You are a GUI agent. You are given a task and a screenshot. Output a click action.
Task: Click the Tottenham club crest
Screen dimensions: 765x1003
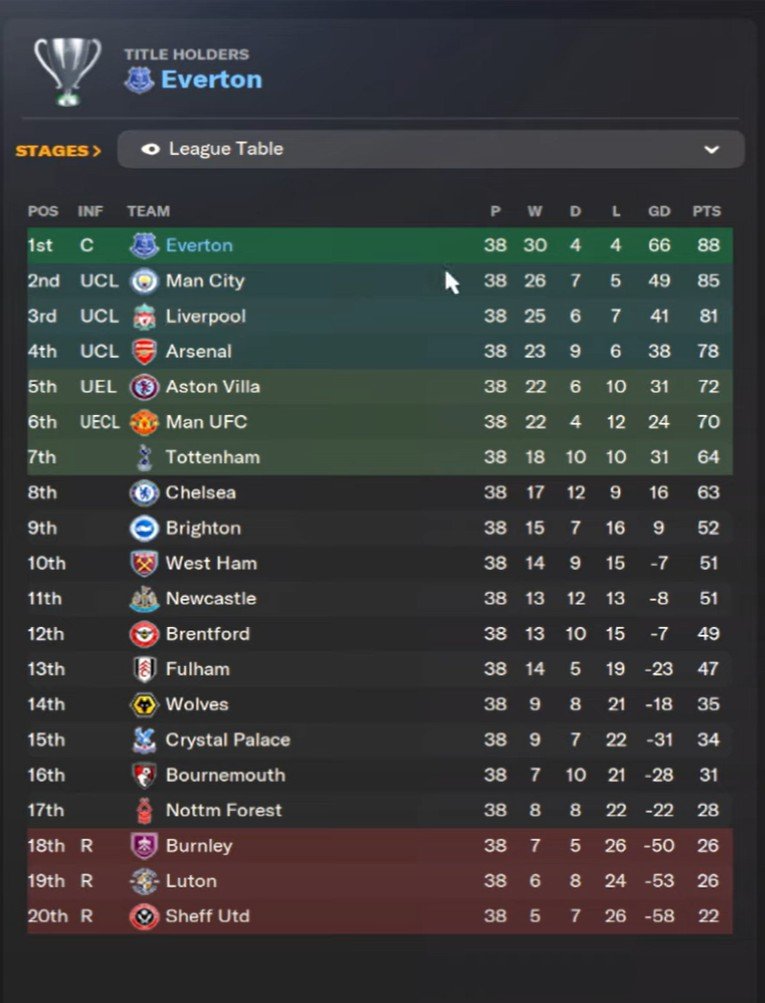[145, 457]
